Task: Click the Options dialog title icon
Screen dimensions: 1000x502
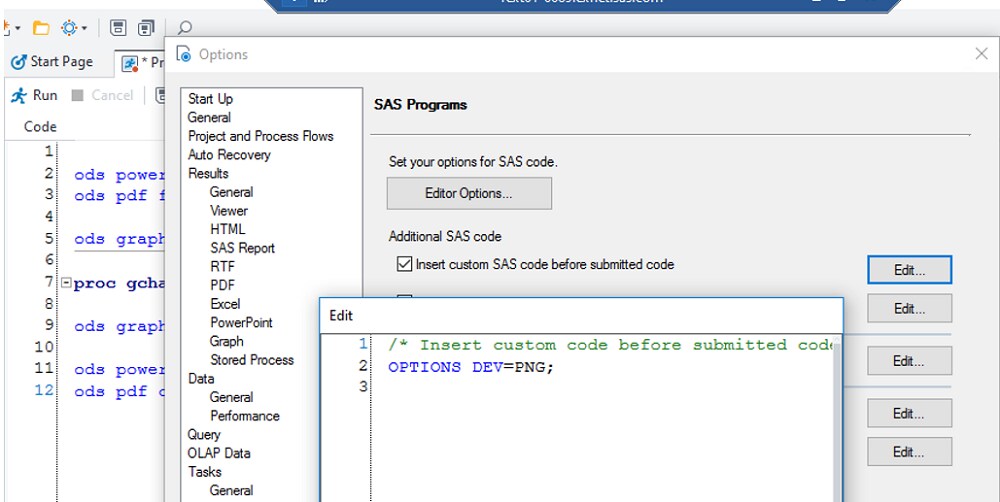Action: coord(184,54)
